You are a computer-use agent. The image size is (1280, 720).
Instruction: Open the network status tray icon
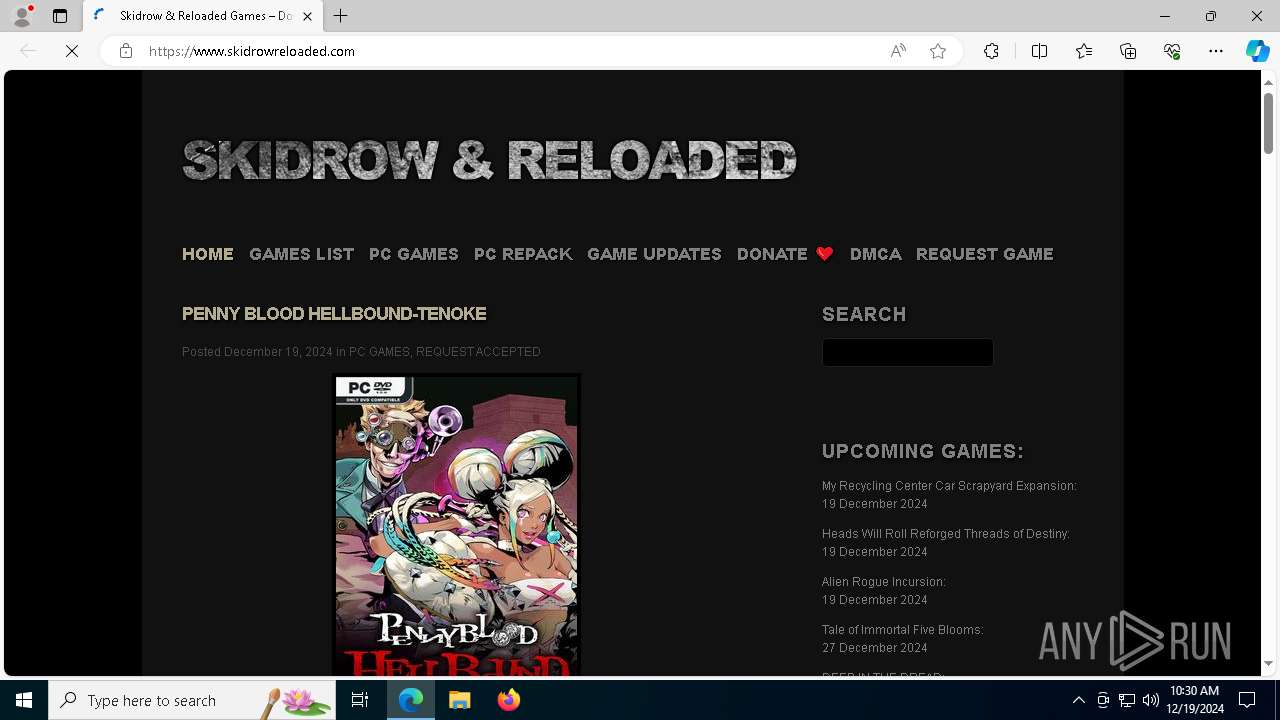[1127, 700]
